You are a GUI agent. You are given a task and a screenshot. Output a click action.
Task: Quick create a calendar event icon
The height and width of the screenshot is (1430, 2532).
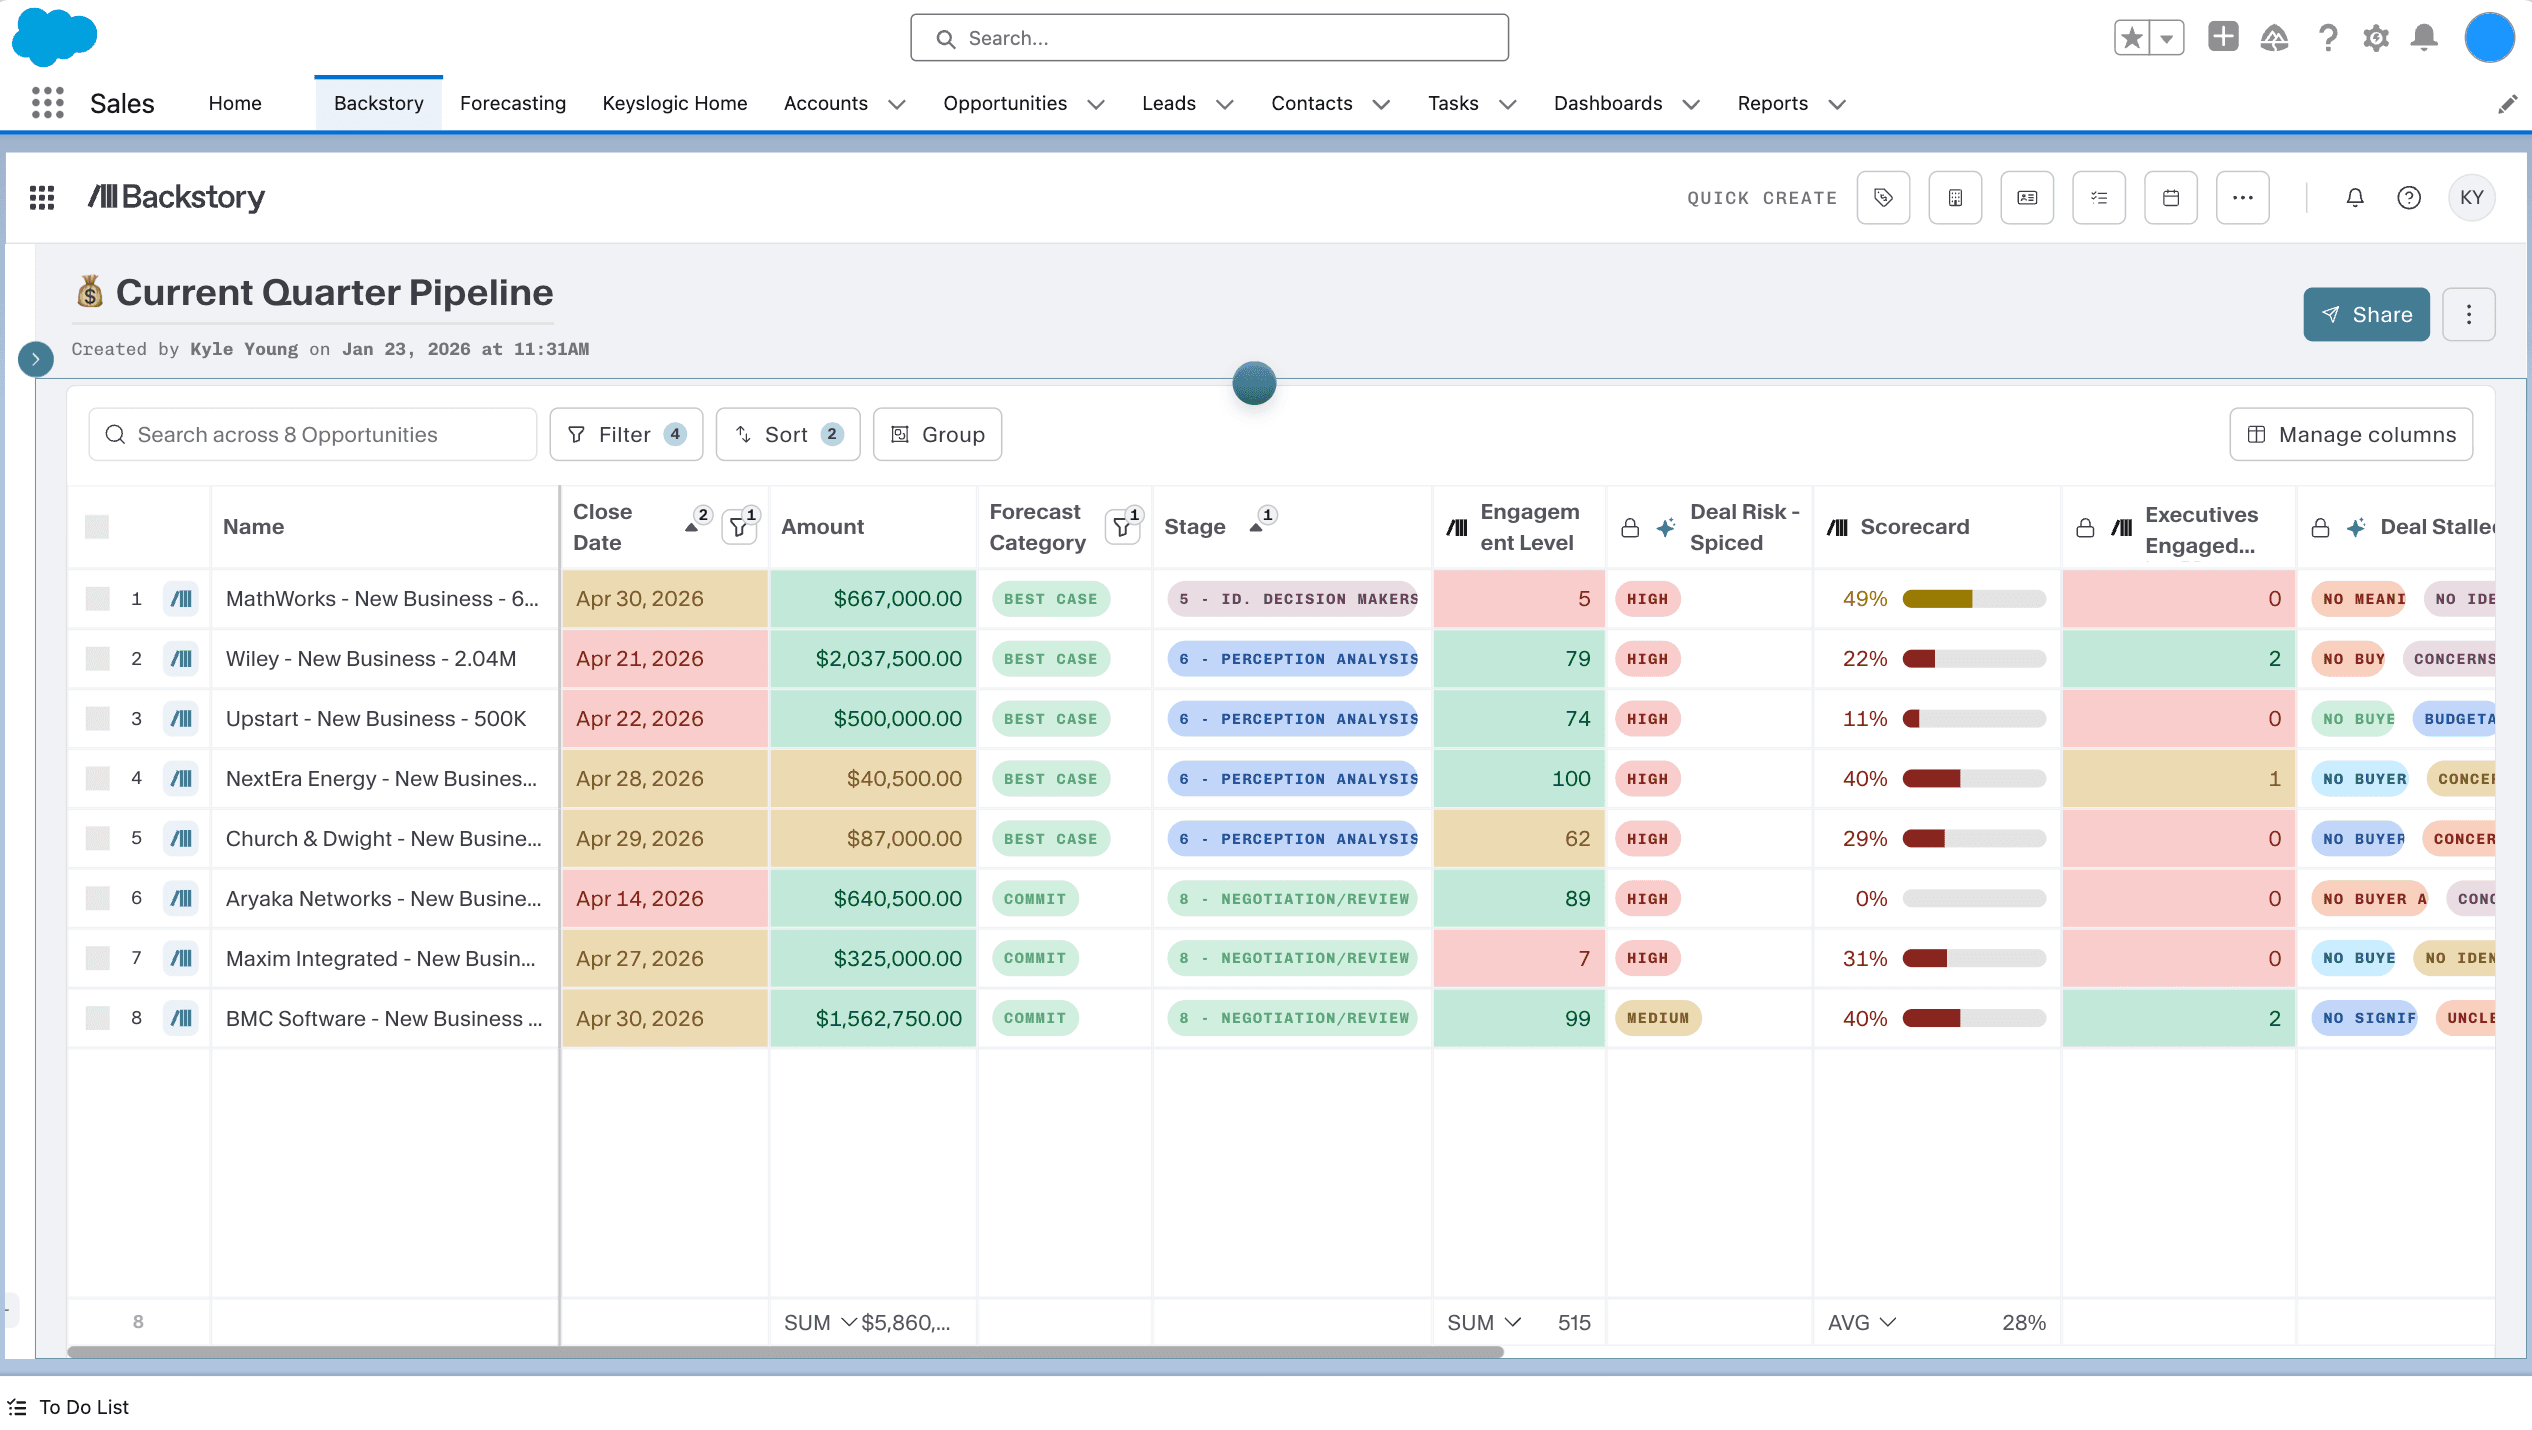2171,197
